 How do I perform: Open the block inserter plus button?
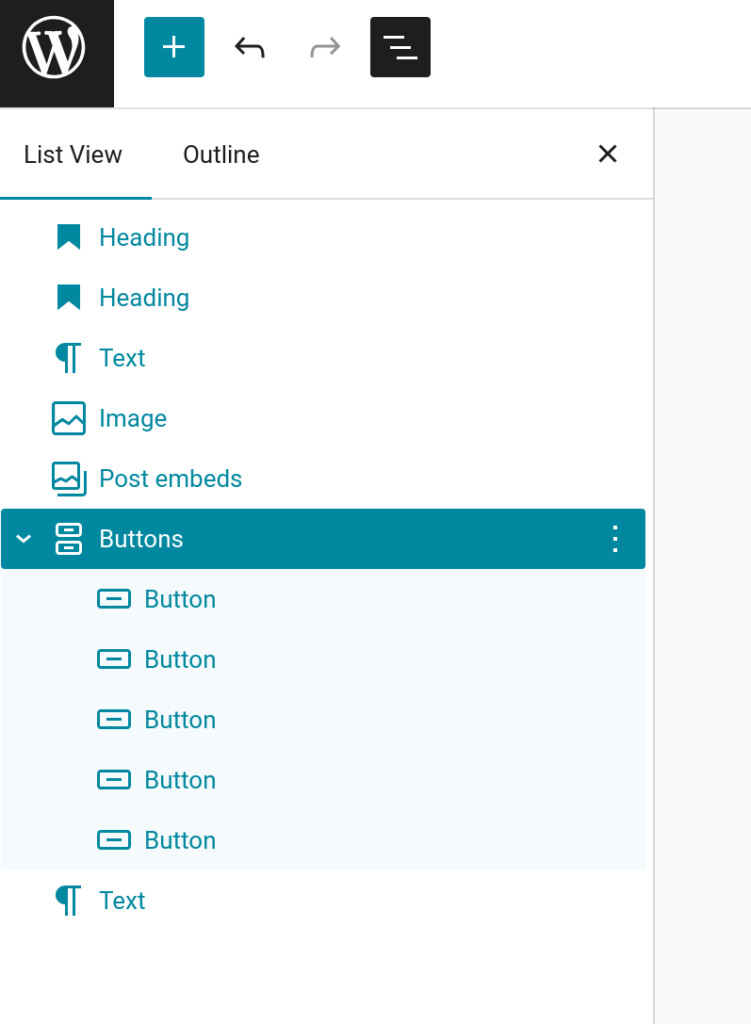[x=174, y=47]
